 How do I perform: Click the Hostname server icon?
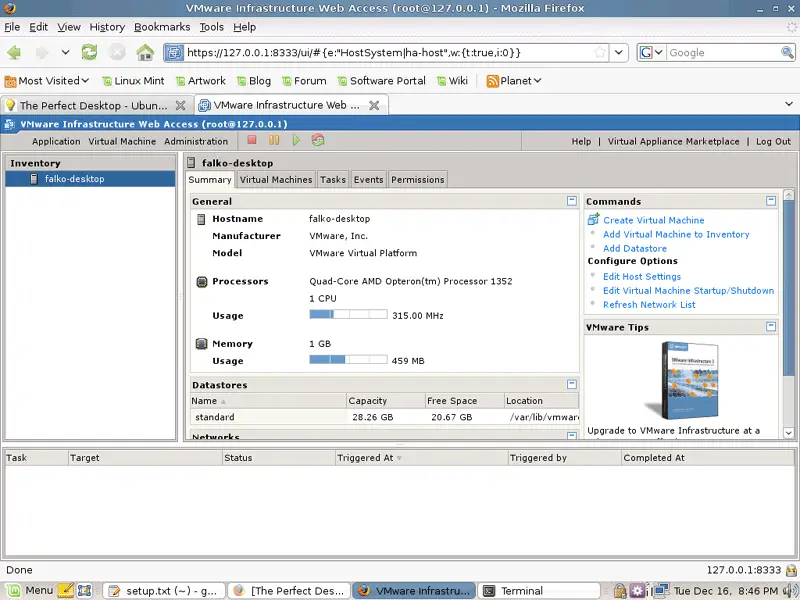point(201,219)
